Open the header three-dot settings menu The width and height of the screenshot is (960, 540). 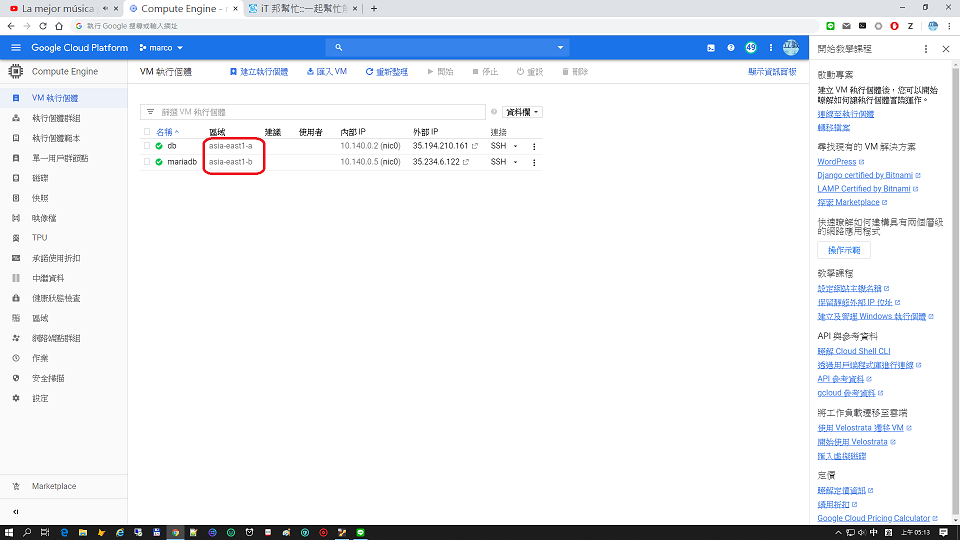coord(770,48)
